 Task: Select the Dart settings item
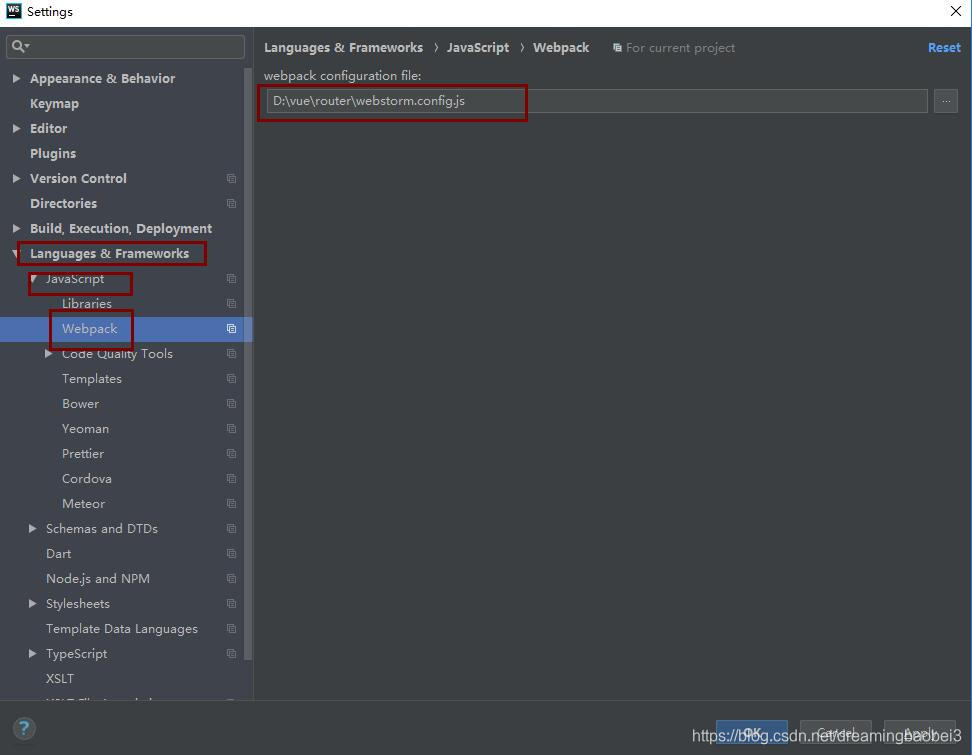[x=58, y=554]
